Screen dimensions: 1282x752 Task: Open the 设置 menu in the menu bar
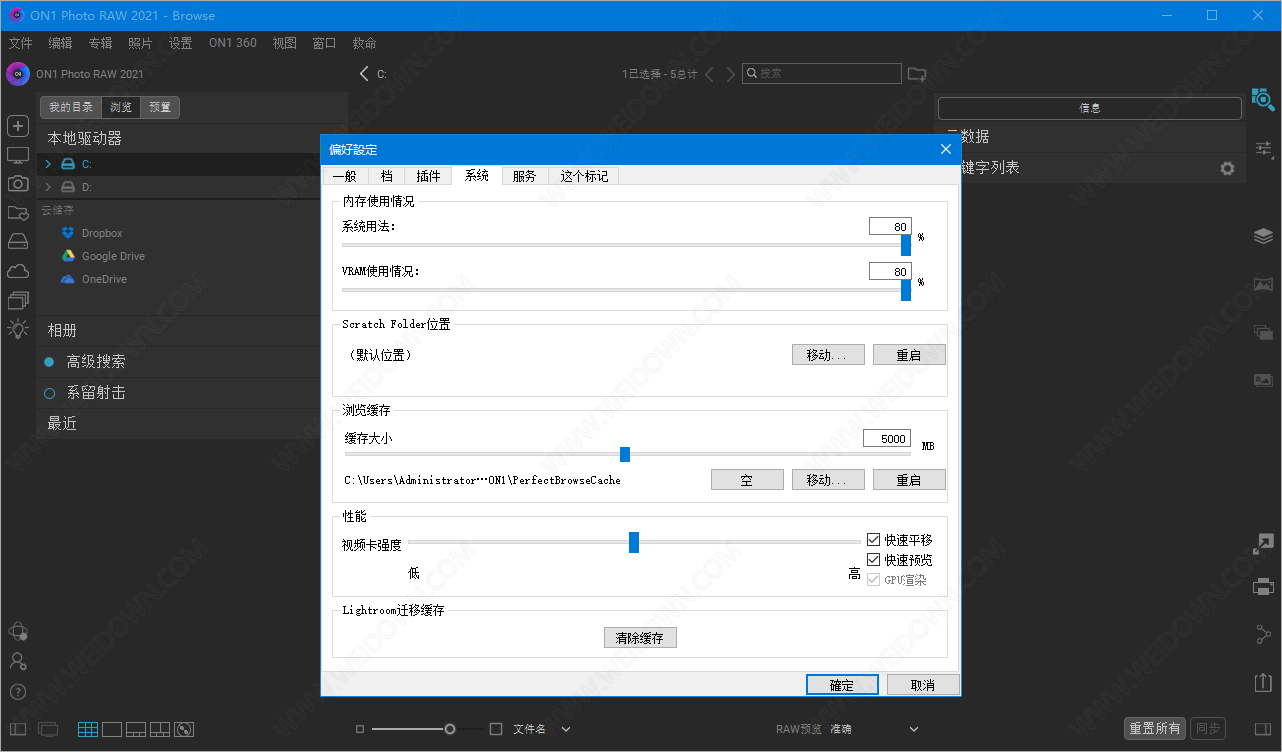tap(180, 43)
